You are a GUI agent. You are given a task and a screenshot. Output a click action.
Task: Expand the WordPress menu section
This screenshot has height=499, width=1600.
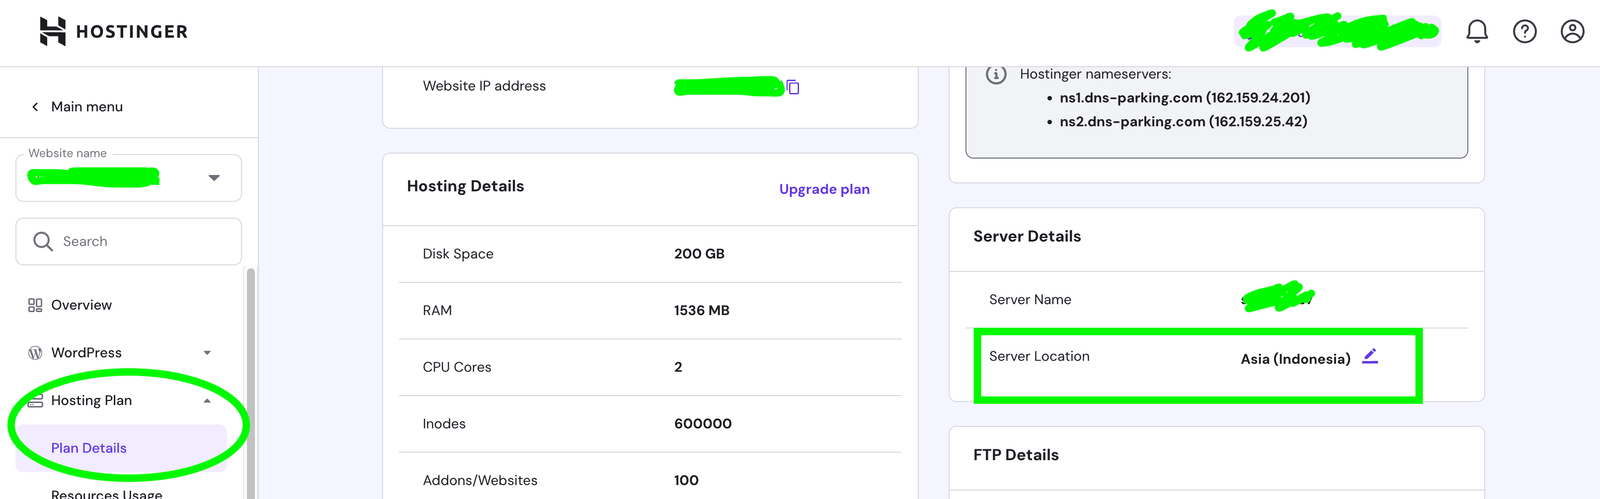(207, 353)
